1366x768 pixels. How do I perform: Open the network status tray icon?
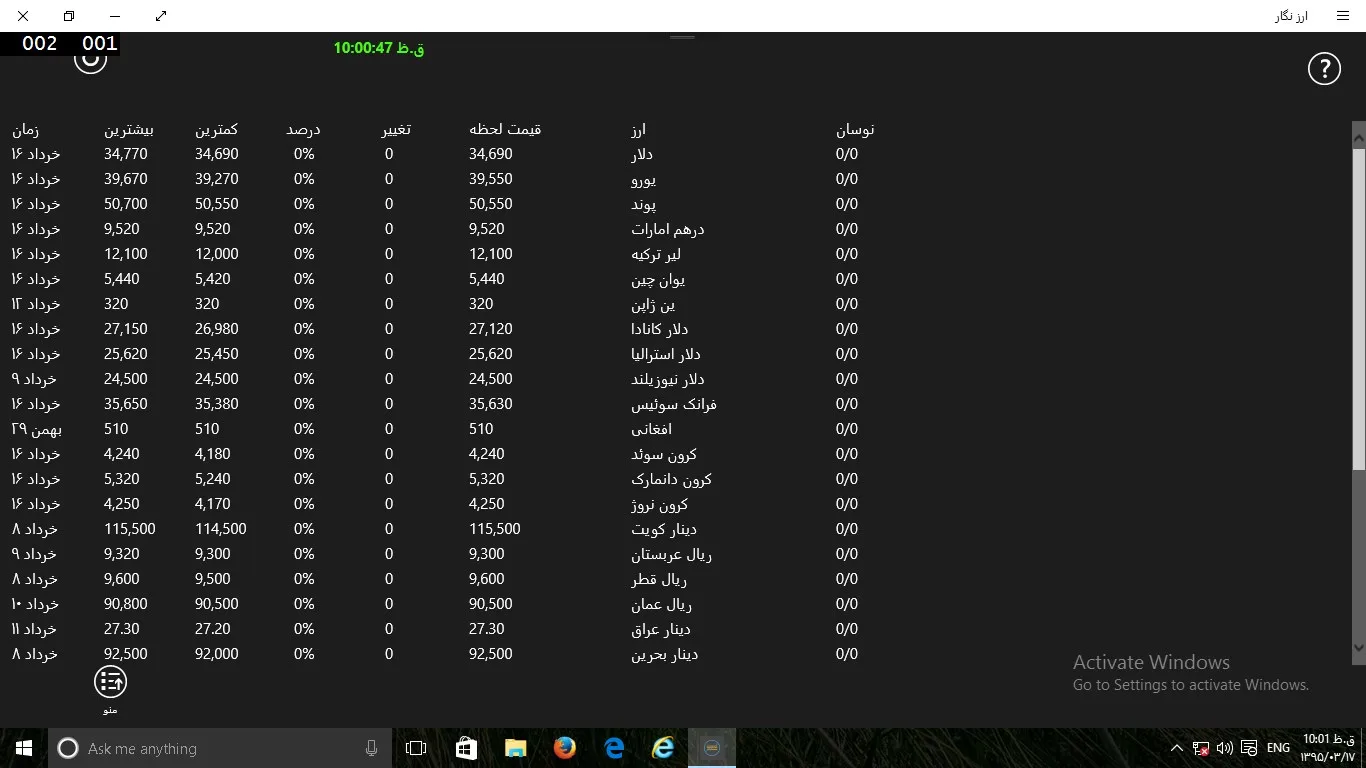tap(1201, 748)
